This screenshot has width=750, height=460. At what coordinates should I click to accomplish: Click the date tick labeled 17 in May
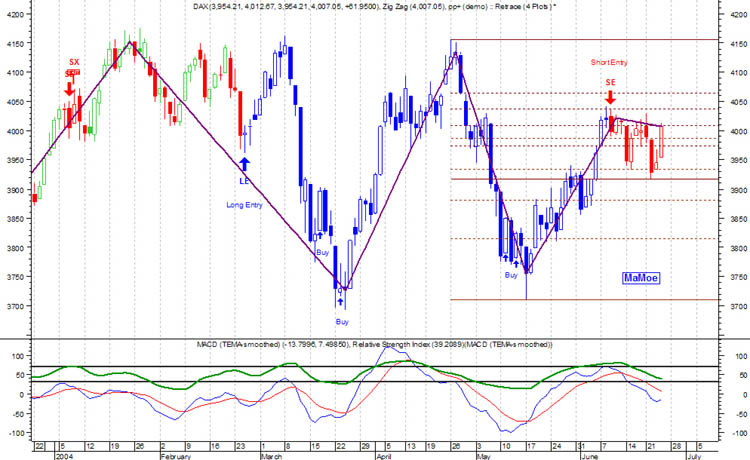point(531,447)
